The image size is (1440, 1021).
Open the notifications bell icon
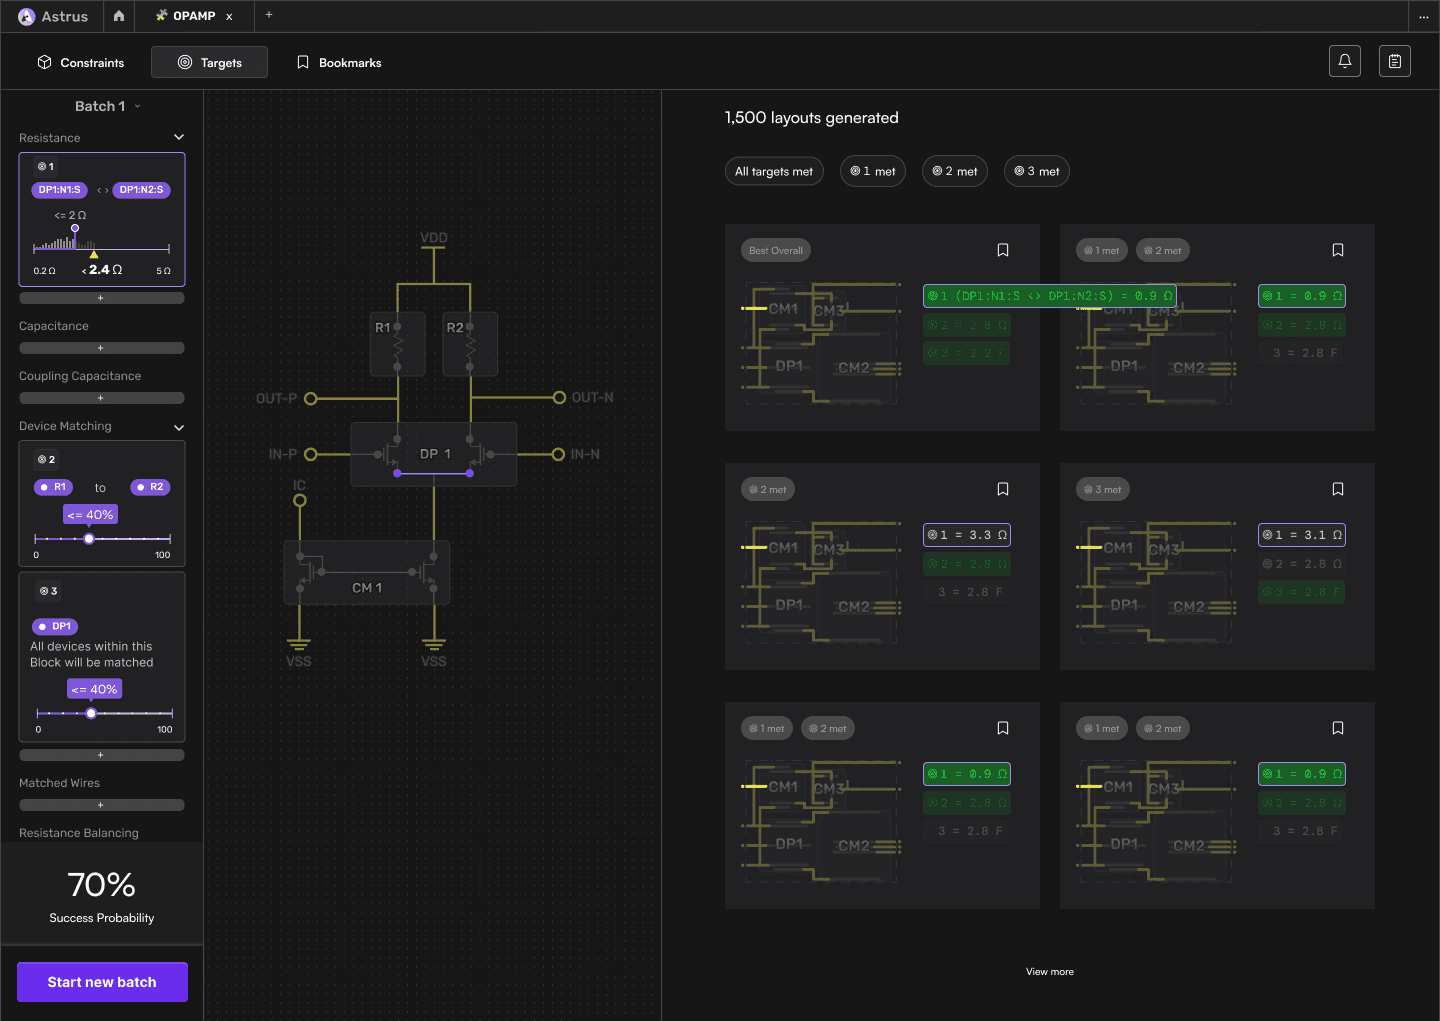pyautogui.click(x=1344, y=61)
